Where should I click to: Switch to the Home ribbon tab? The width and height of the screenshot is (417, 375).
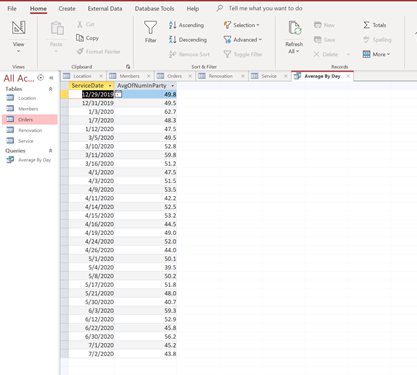coord(38,9)
